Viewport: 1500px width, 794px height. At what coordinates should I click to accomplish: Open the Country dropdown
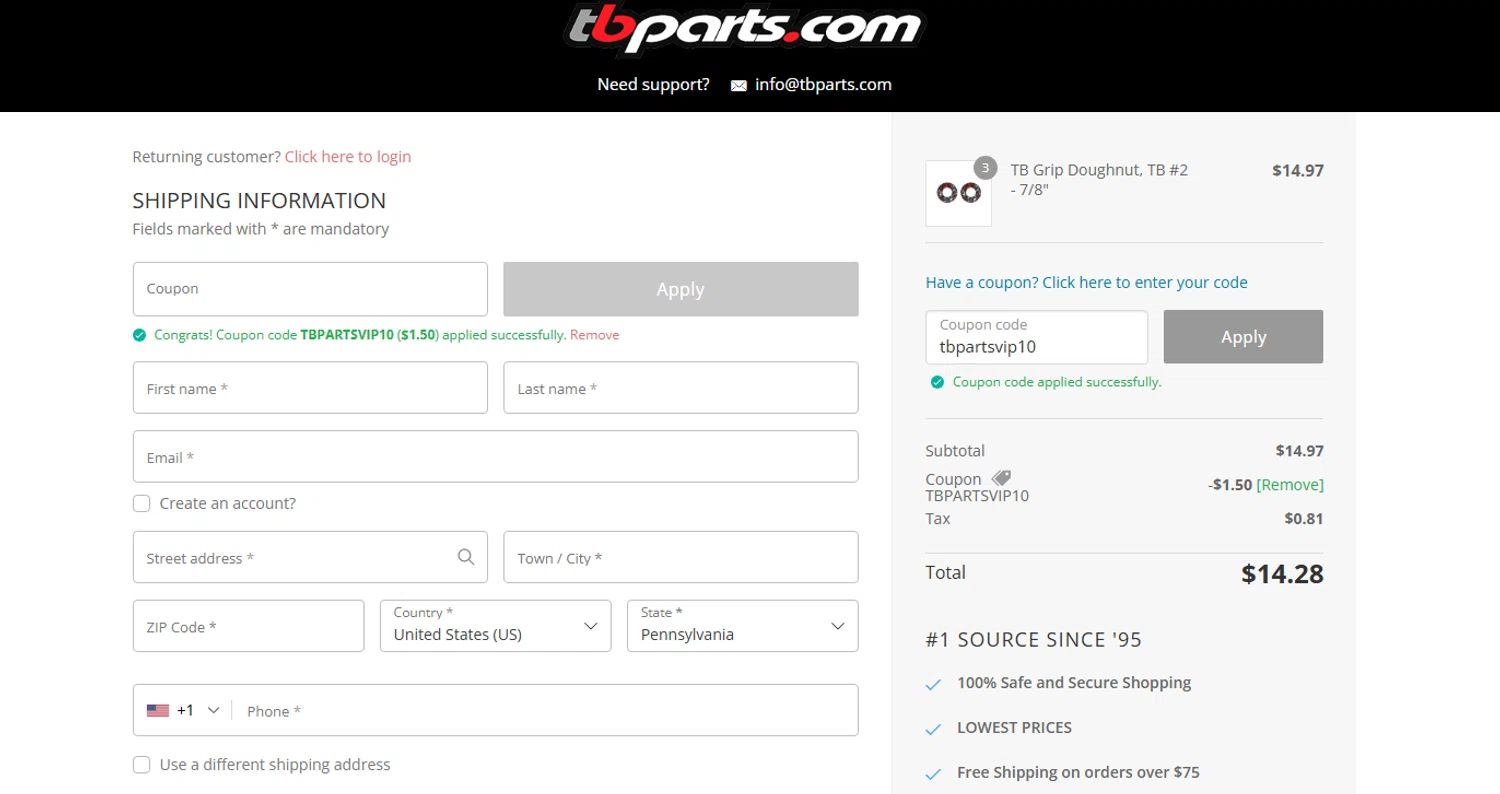tap(495, 626)
